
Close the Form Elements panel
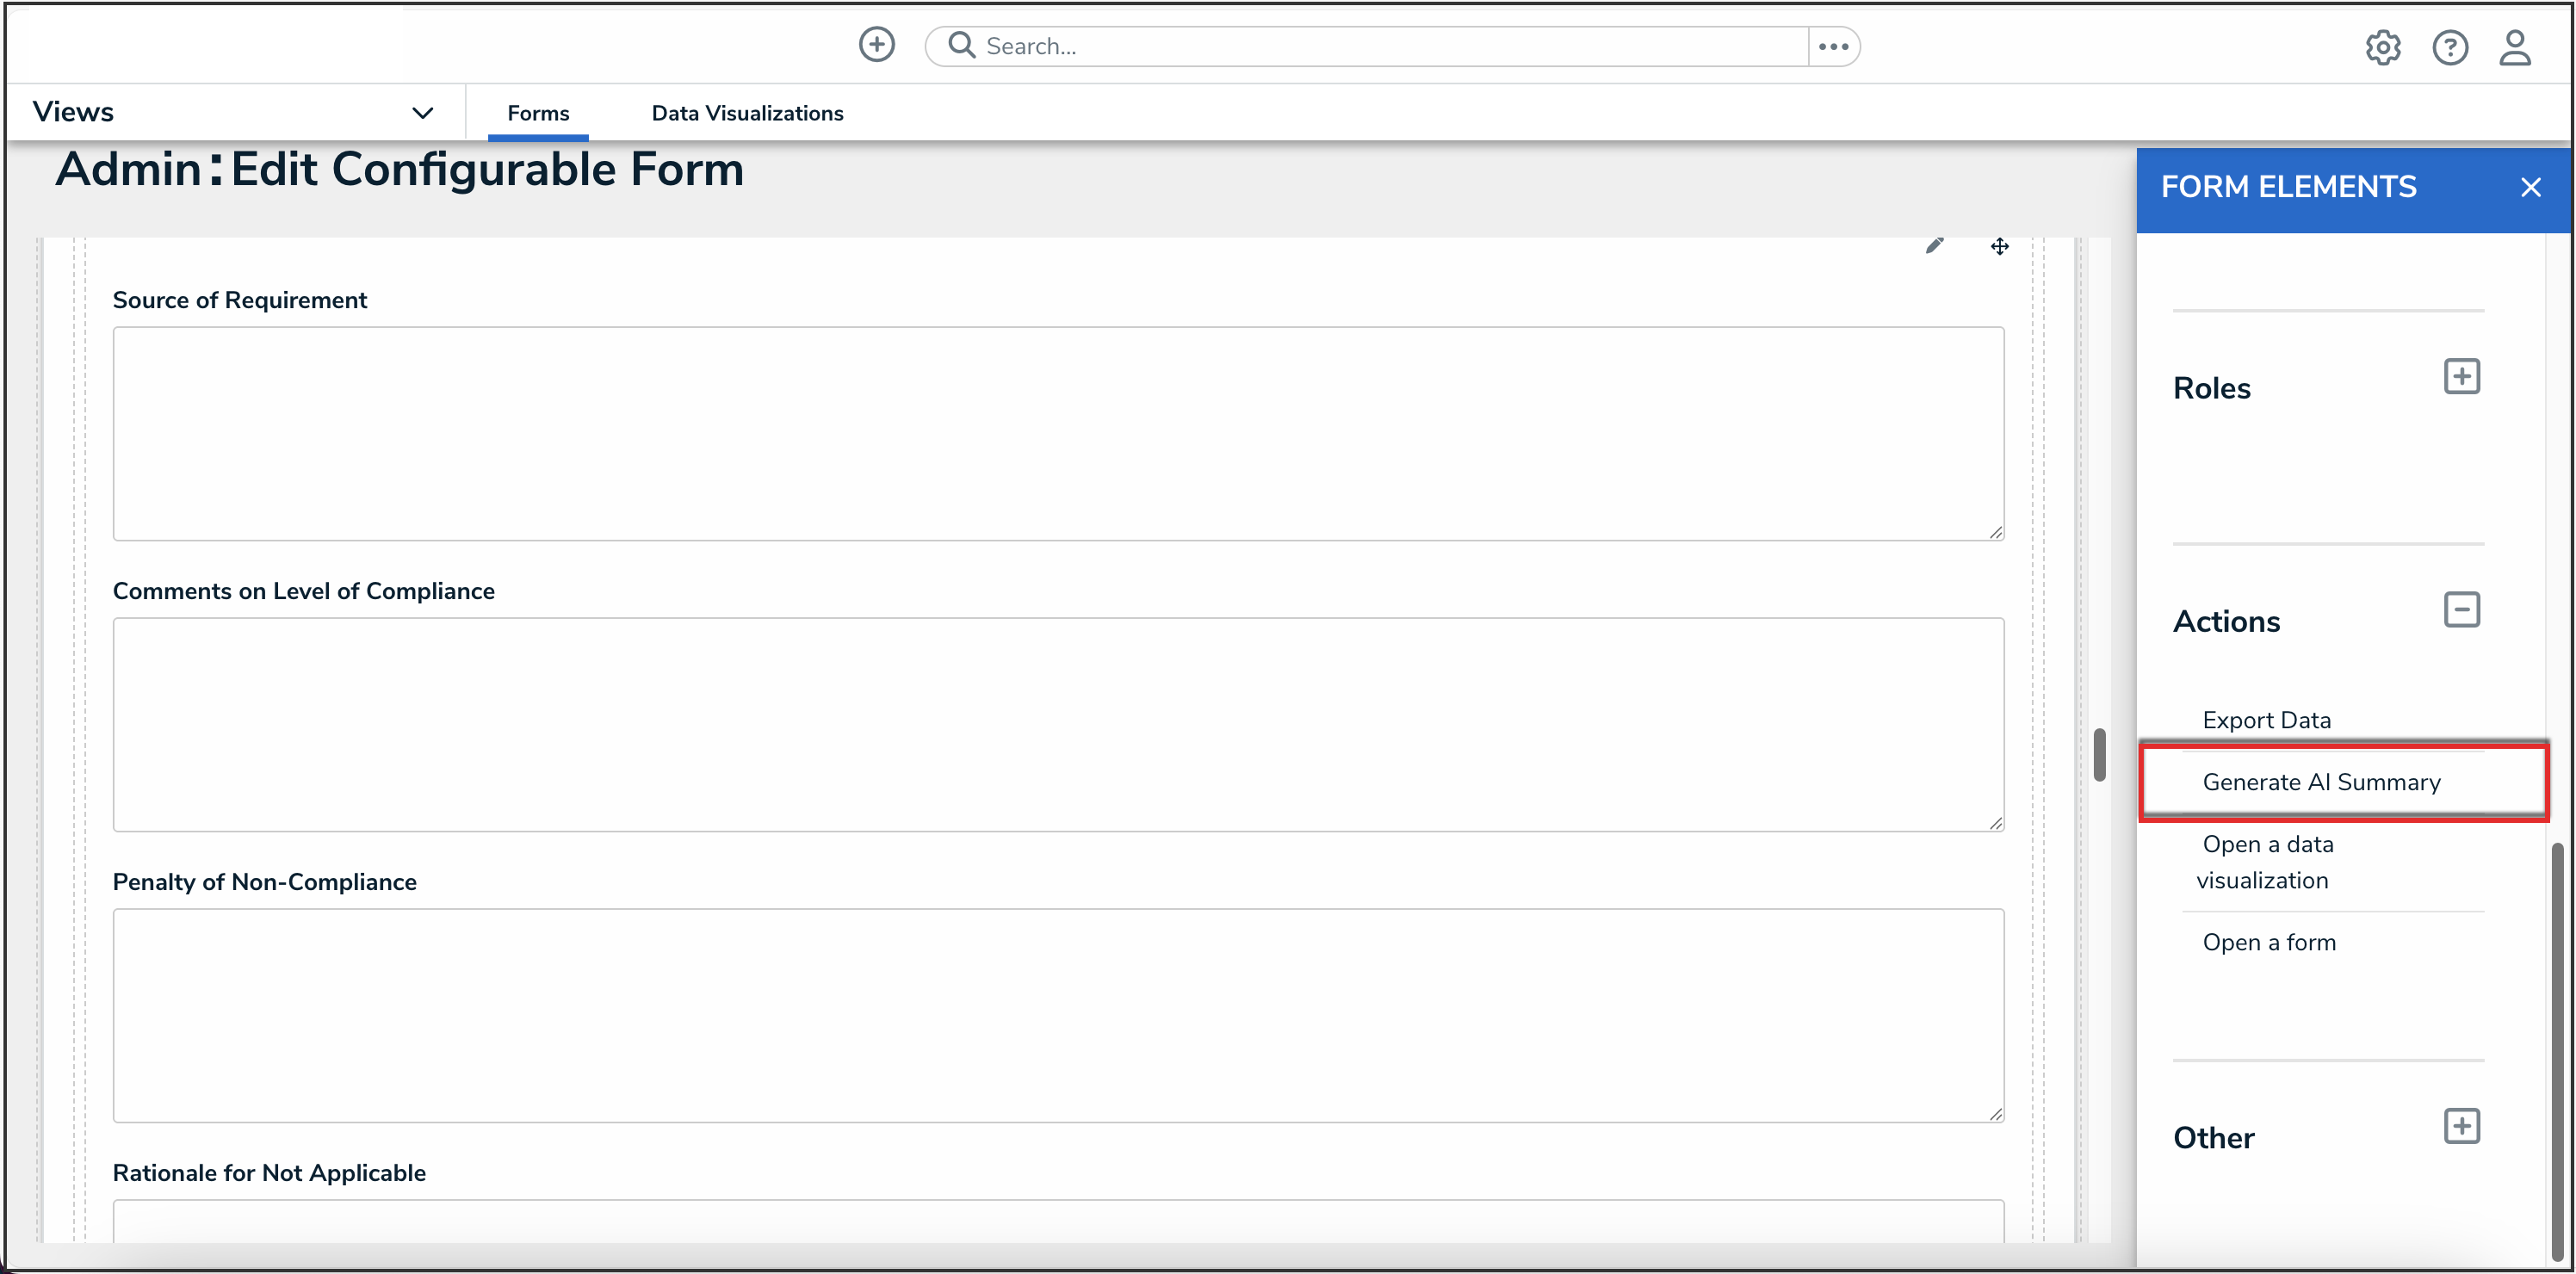tap(2530, 187)
